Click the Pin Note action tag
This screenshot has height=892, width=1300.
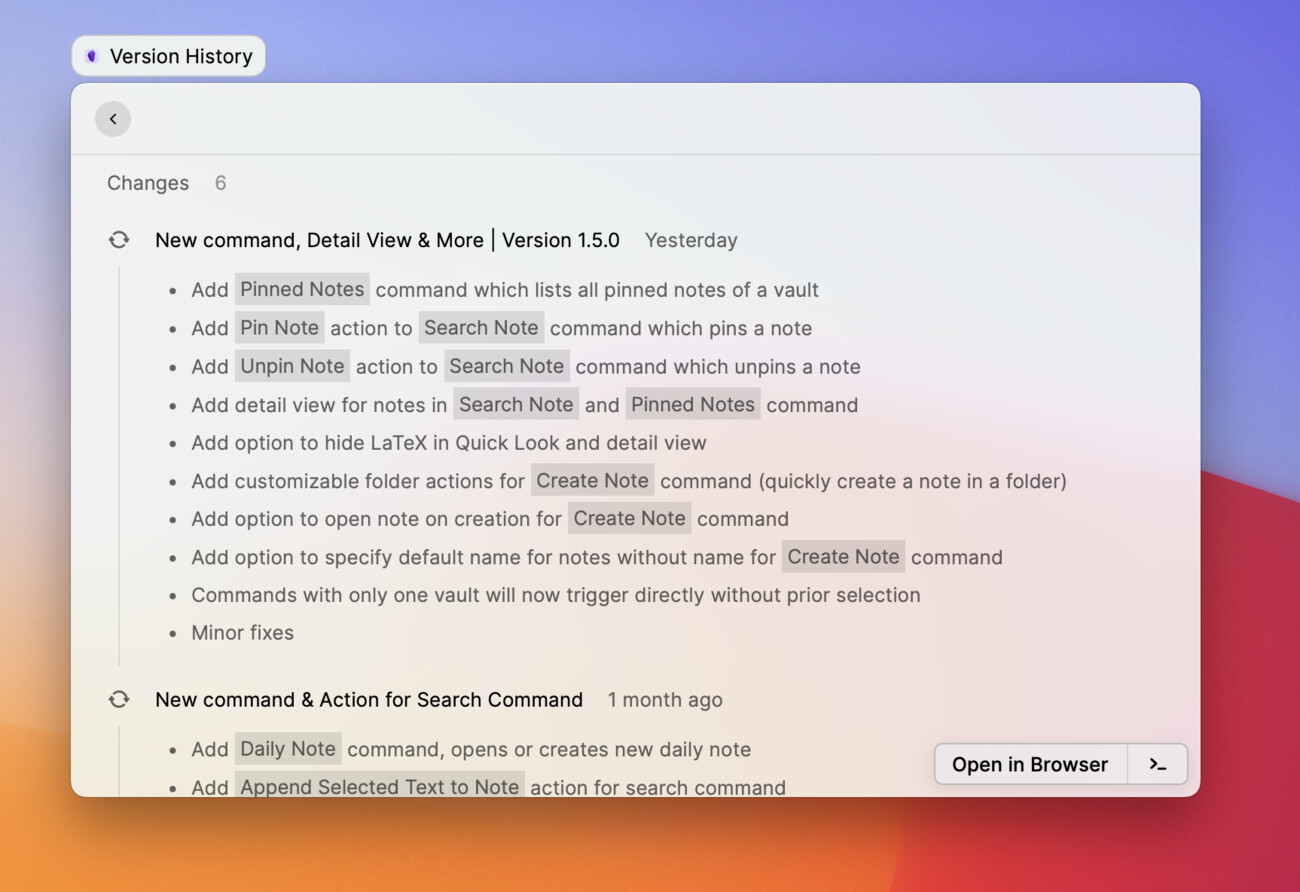point(279,327)
